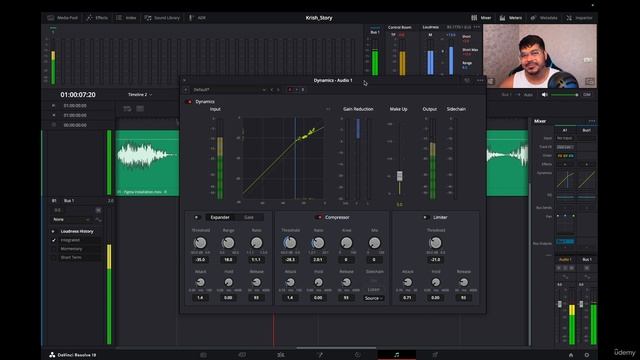Open Project Settings gear icon
Screen dimensions: 640x360
587,355
